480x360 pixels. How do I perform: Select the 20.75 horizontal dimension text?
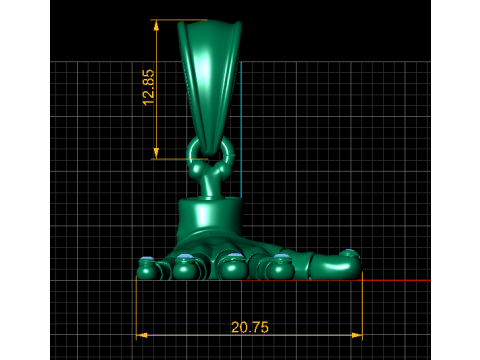click(250, 327)
